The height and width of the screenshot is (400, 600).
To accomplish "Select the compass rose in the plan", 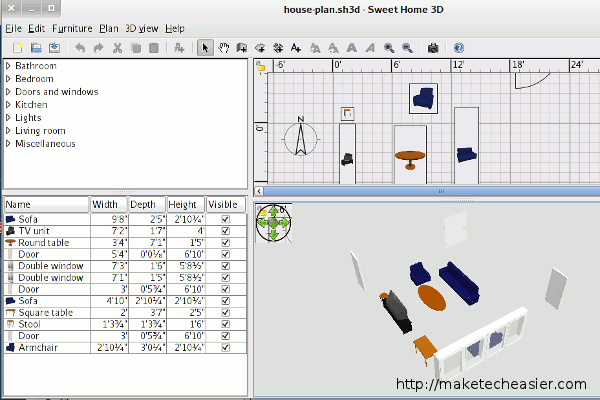I will coord(301,139).
